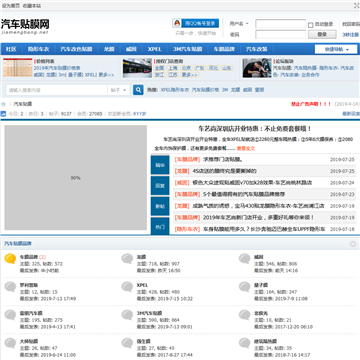The width and height of the screenshot is (360, 360).
Task: Click the 2019年汽车贴膜价格表 link
Action: click(x=57, y=68)
